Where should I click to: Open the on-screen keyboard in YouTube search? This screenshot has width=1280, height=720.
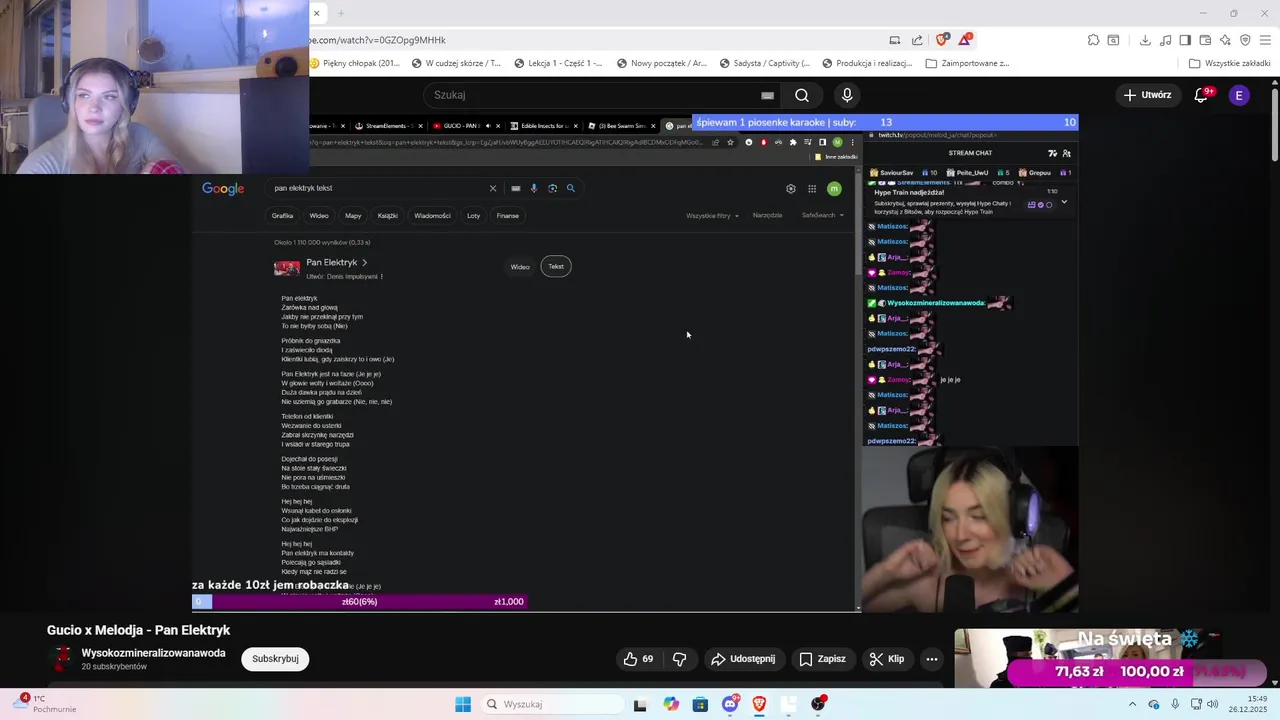[x=767, y=95]
